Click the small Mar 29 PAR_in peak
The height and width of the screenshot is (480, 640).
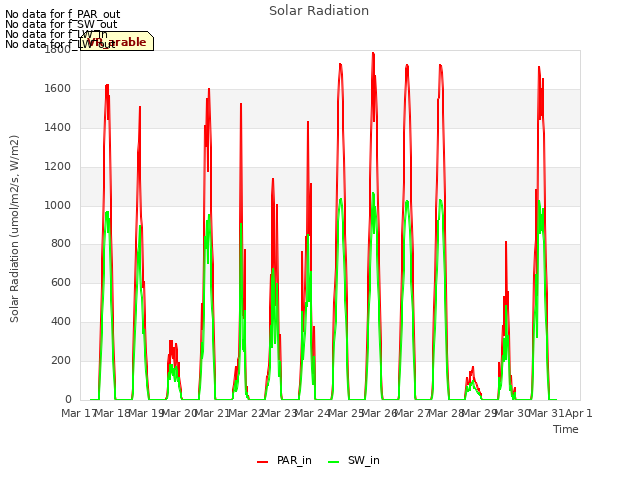pos(473,368)
